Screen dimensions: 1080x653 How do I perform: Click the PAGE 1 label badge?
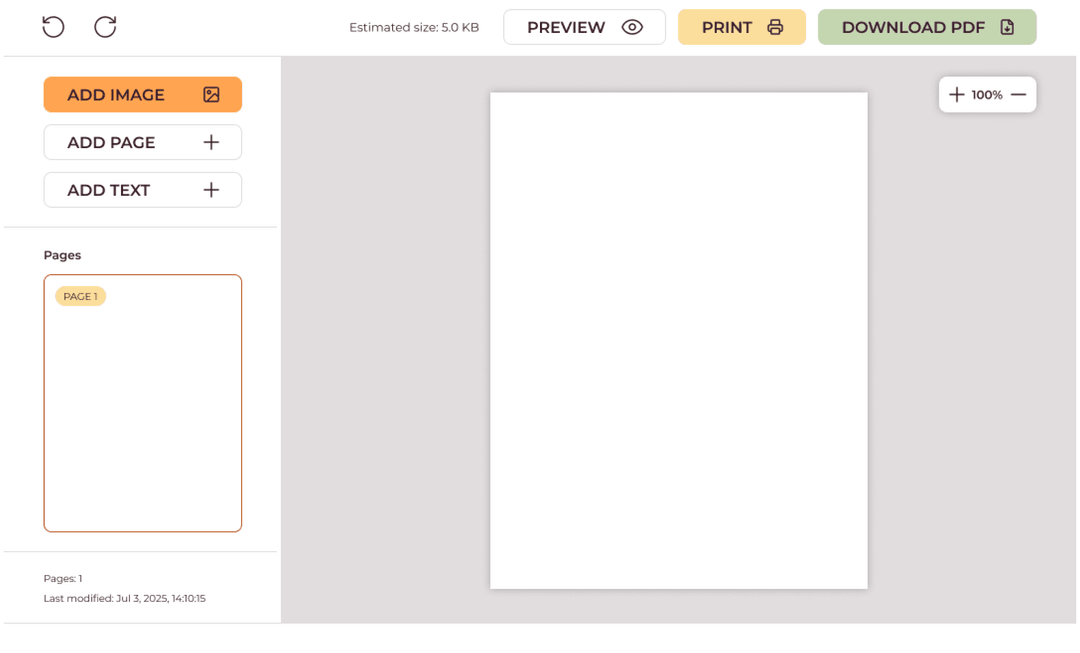click(79, 296)
